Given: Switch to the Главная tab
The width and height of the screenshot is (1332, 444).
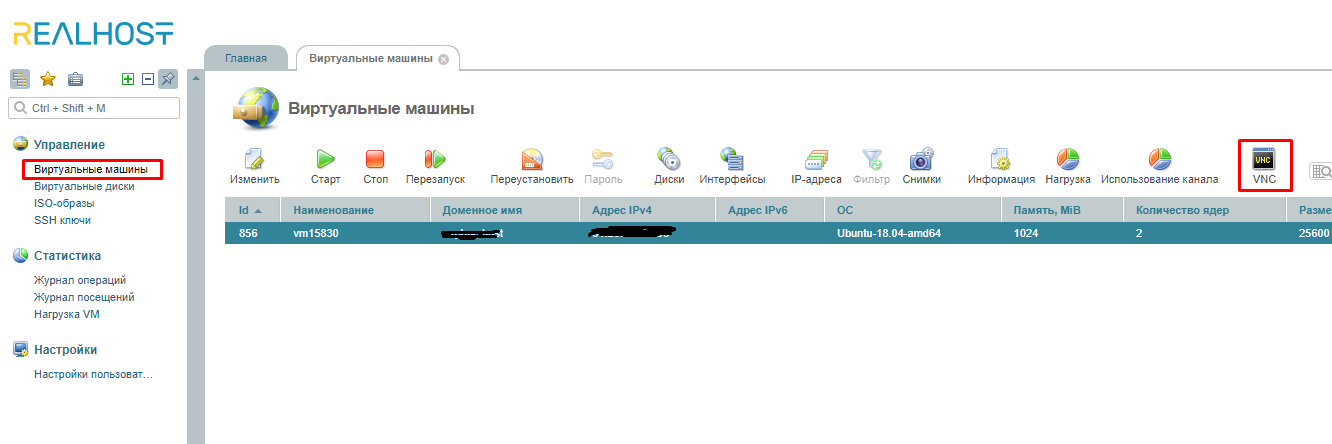Looking at the screenshot, I should click(x=245, y=58).
